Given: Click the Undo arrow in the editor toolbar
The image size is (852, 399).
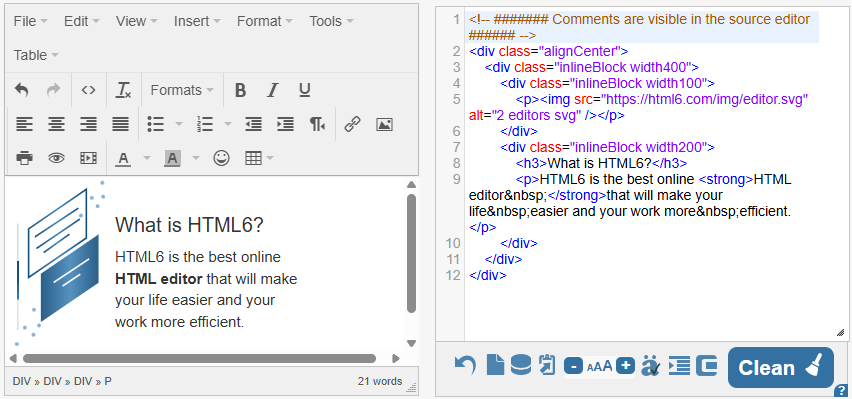Looking at the screenshot, I should point(21,90).
